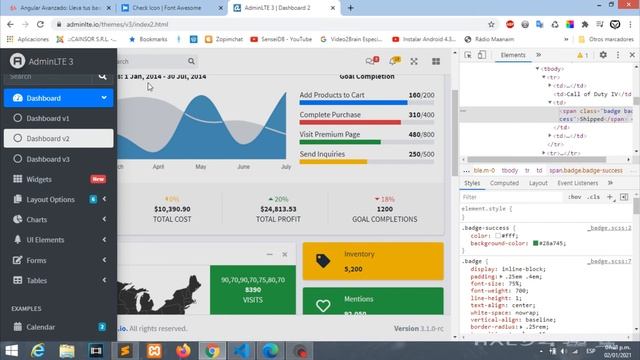Click the Charts pie icon in sidebar

(18, 219)
